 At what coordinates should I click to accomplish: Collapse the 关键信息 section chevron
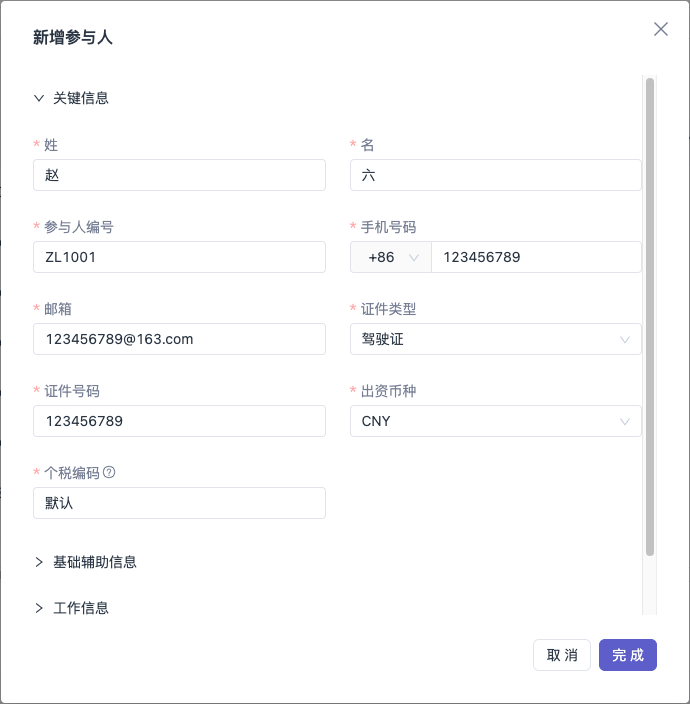(x=39, y=98)
